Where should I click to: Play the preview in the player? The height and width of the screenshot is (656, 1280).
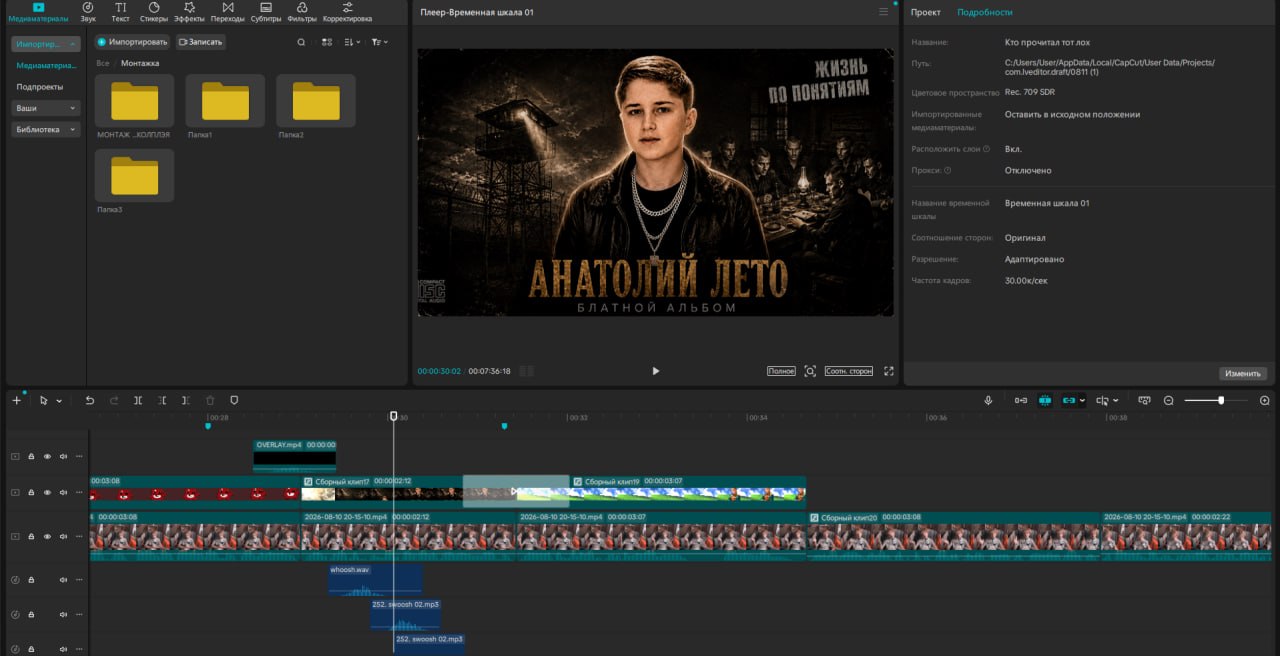[x=656, y=371]
